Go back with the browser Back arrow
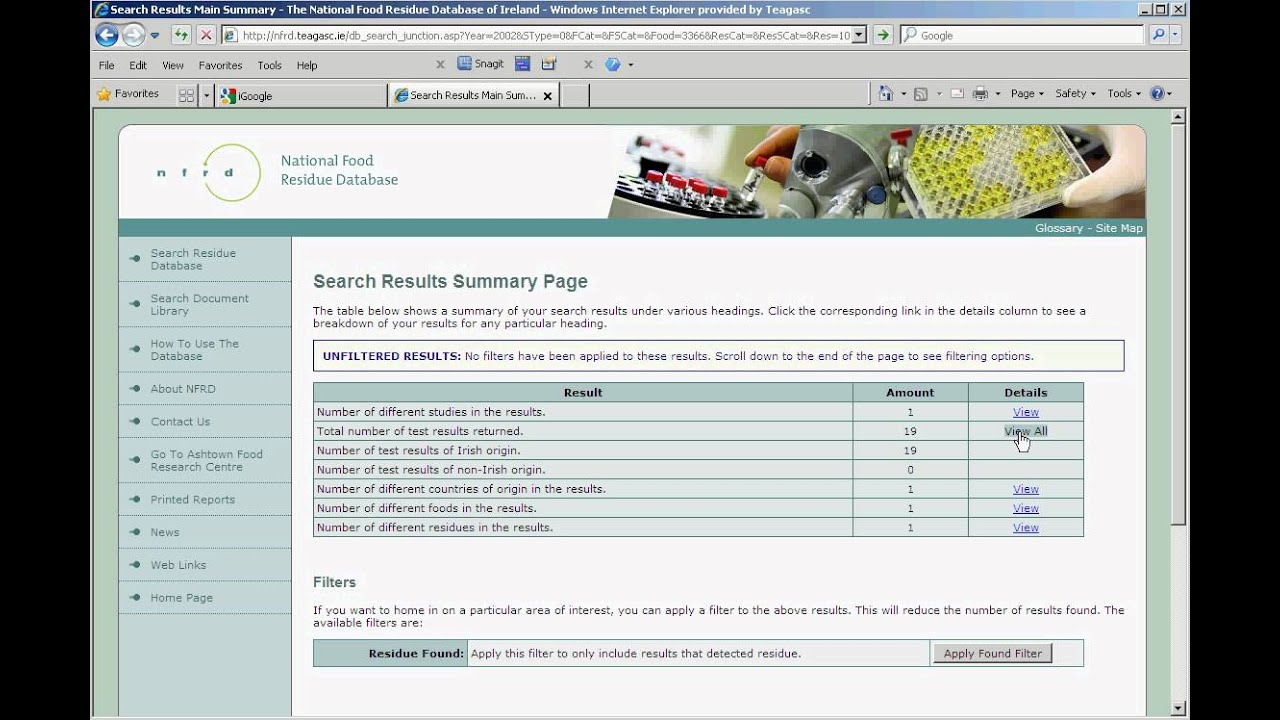 (x=107, y=35)
